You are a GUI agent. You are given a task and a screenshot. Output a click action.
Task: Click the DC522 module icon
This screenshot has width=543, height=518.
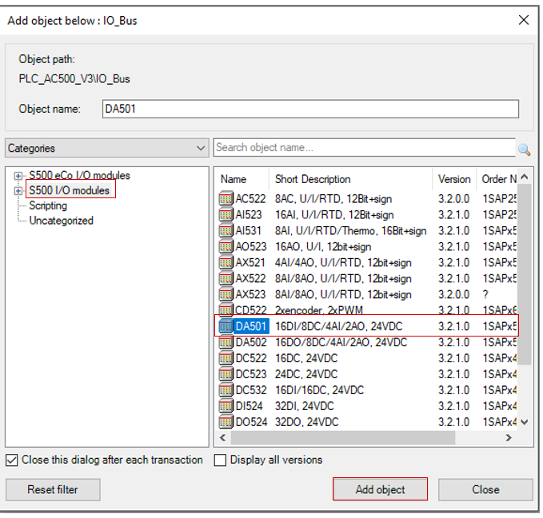point(226,358)
